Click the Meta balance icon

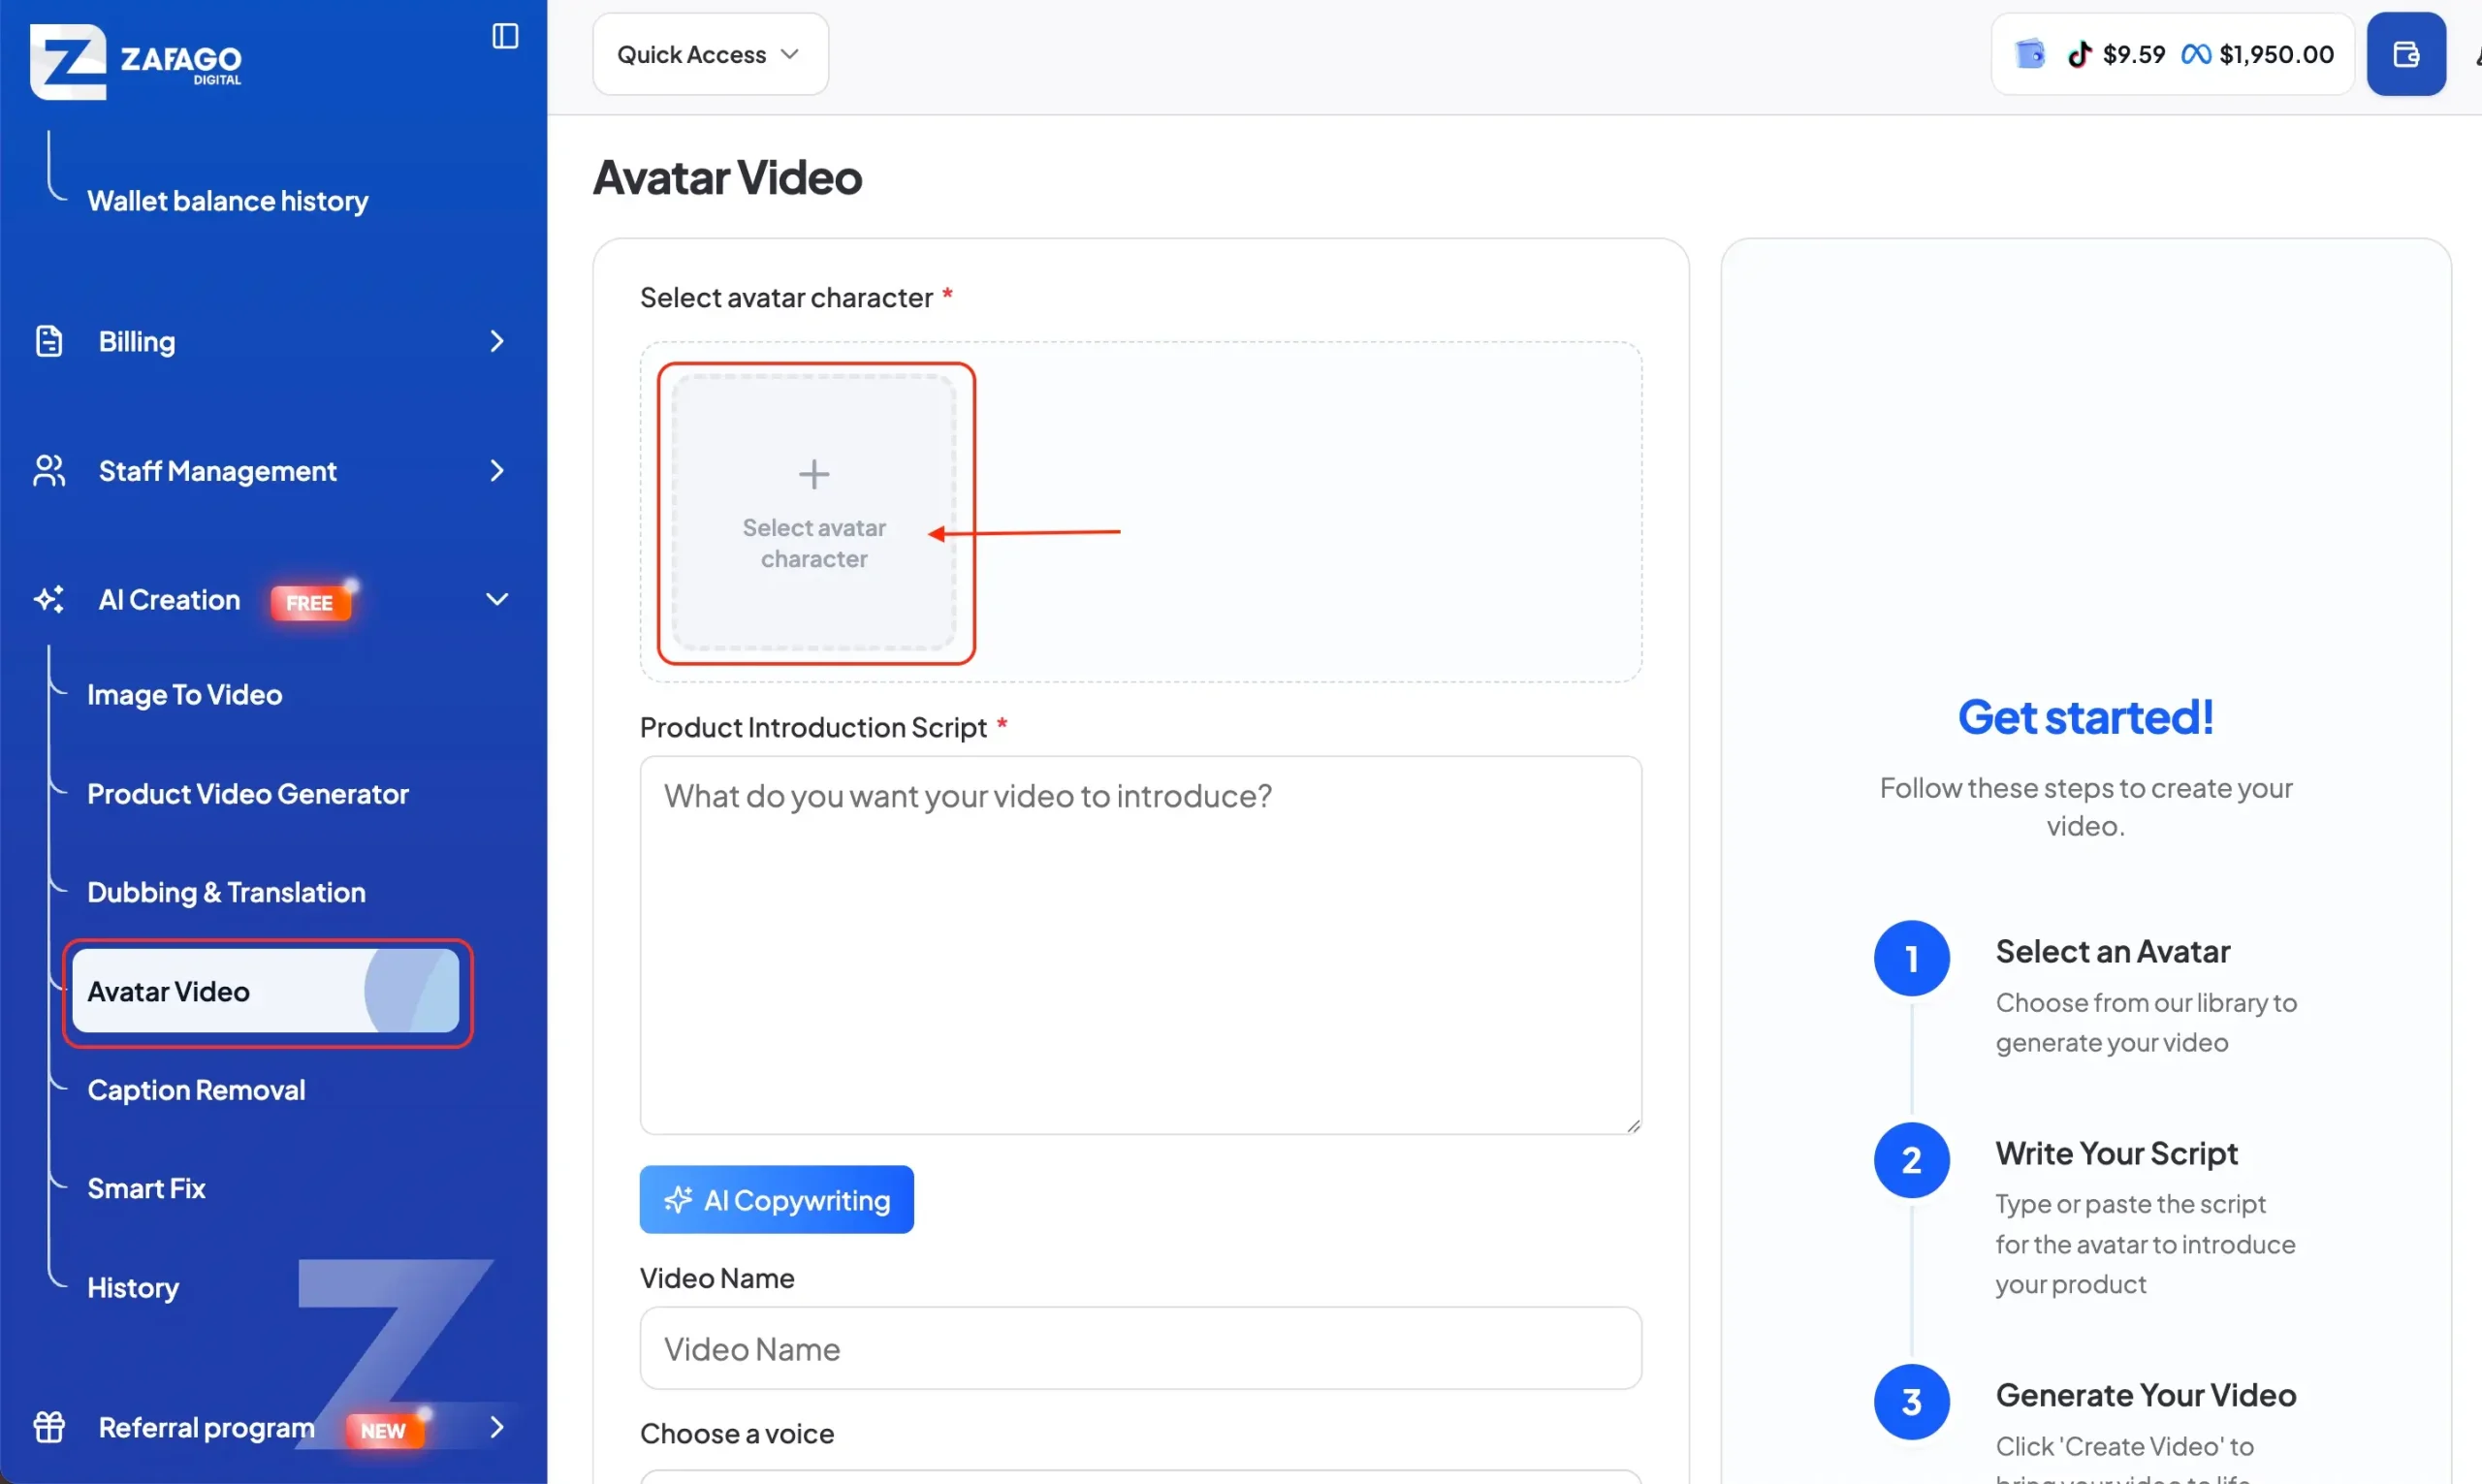click(x=2196, y=54)
